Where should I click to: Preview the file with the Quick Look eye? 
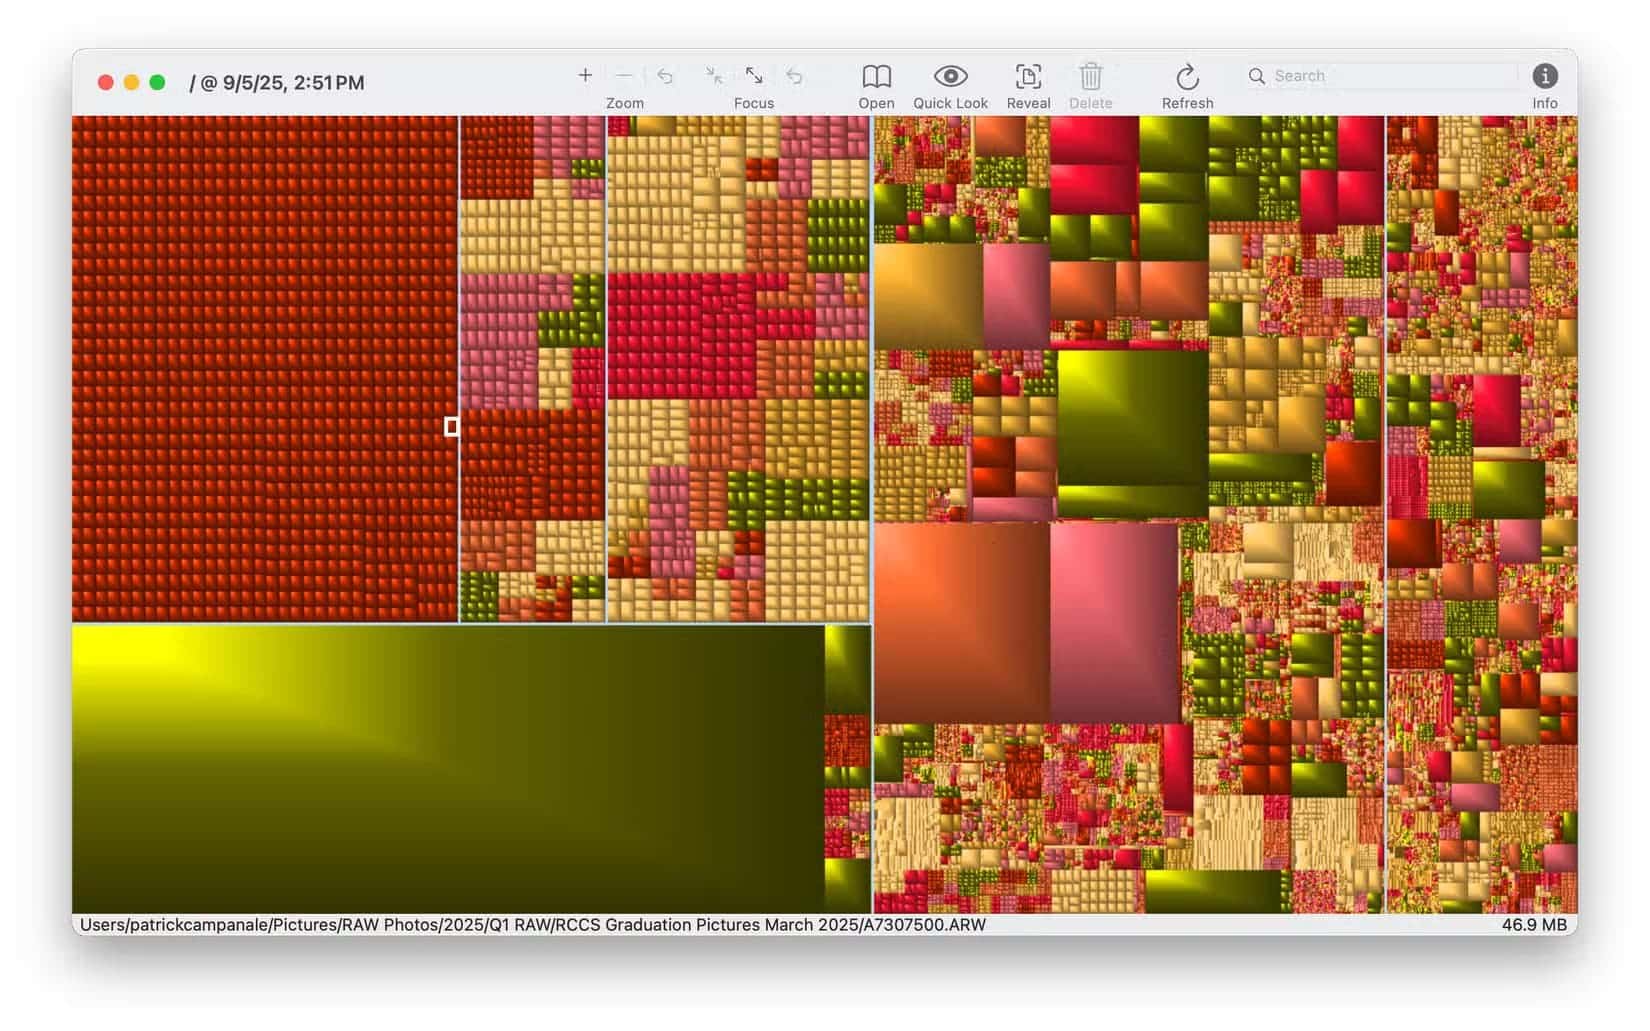pos(950,75)
